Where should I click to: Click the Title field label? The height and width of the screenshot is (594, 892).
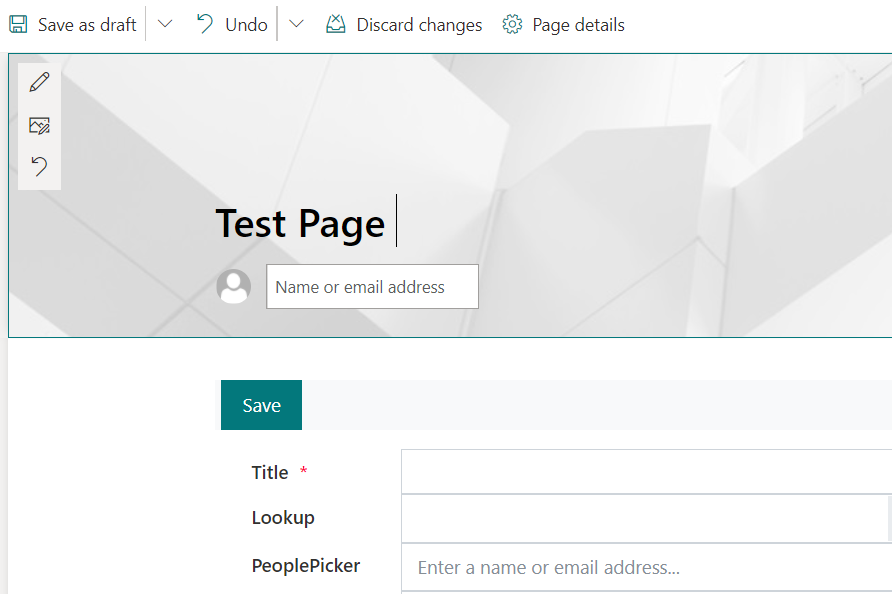point(270,473)
